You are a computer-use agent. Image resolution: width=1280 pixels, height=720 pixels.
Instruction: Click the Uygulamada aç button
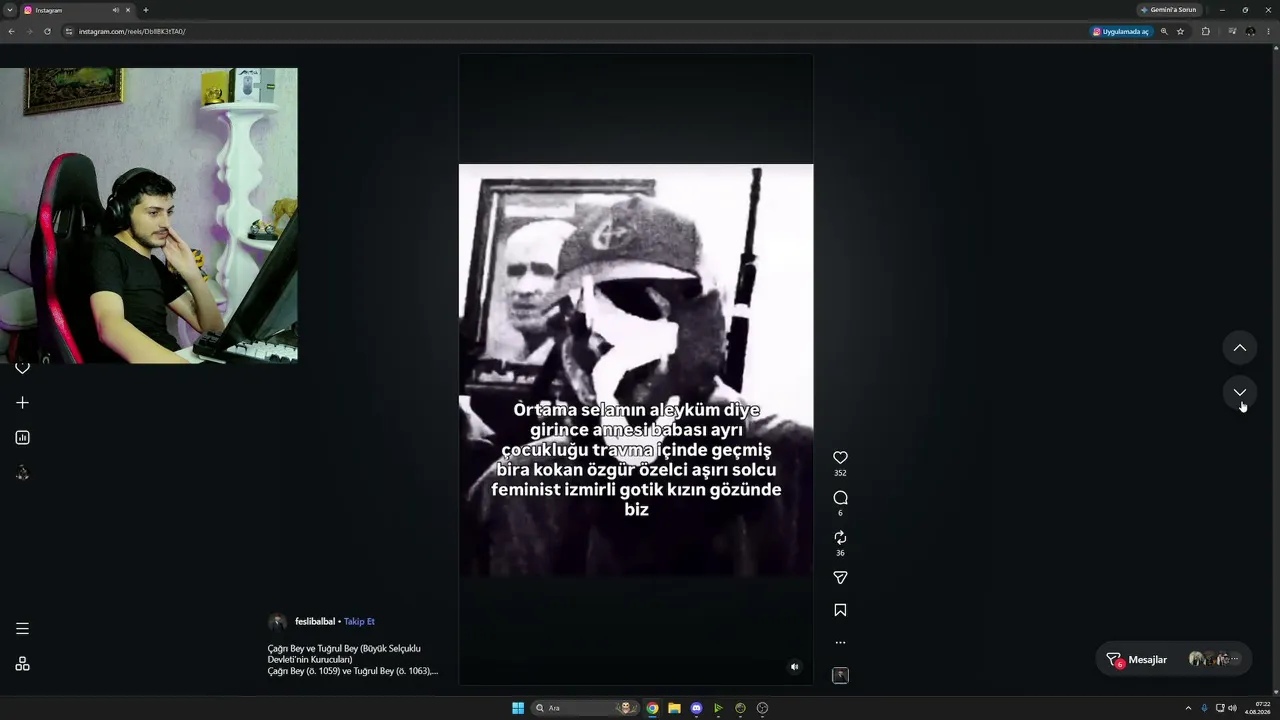pos(1121,31)
